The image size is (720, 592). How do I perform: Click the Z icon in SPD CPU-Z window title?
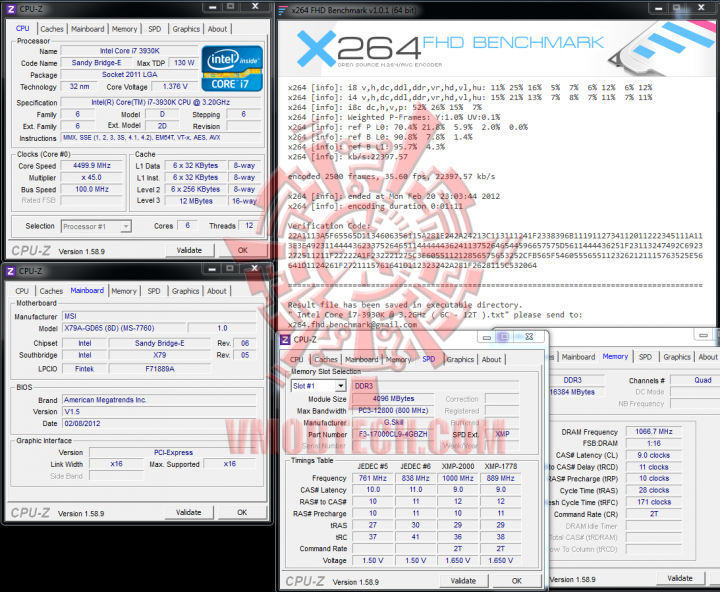point(285,339)
